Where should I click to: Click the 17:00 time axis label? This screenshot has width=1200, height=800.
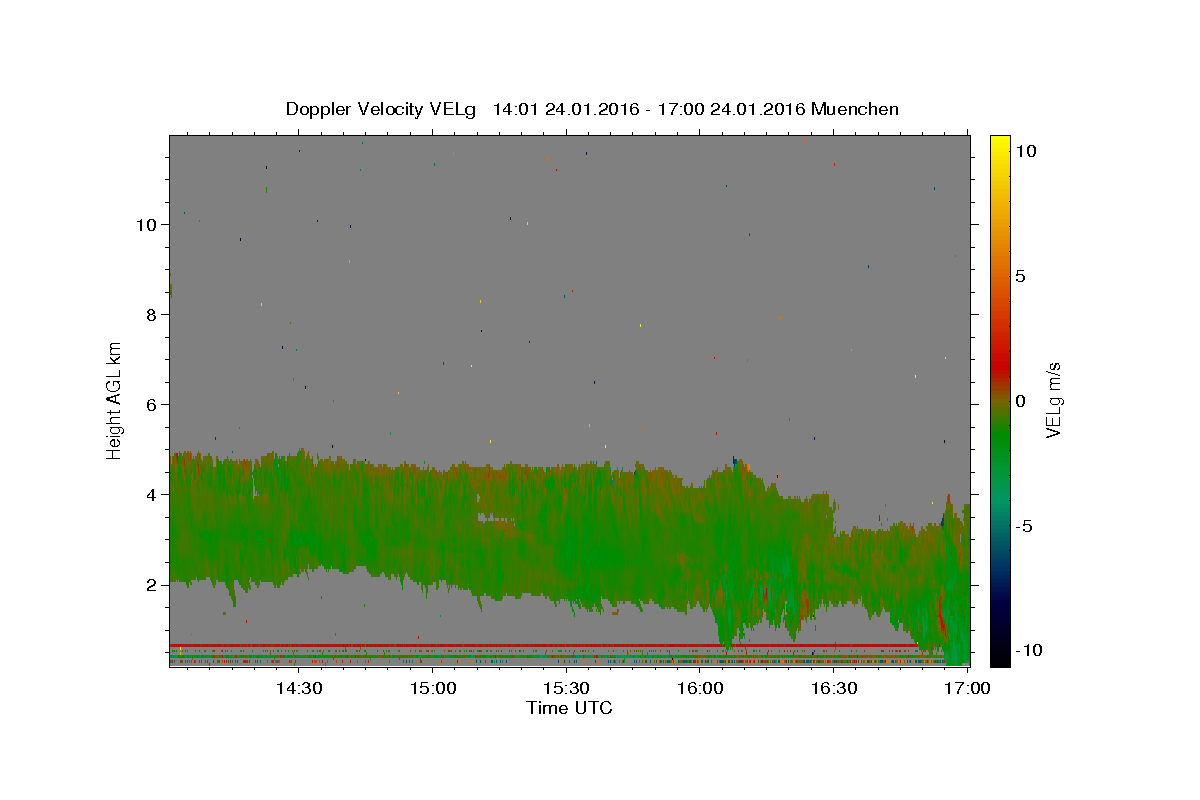pos(968,689)
